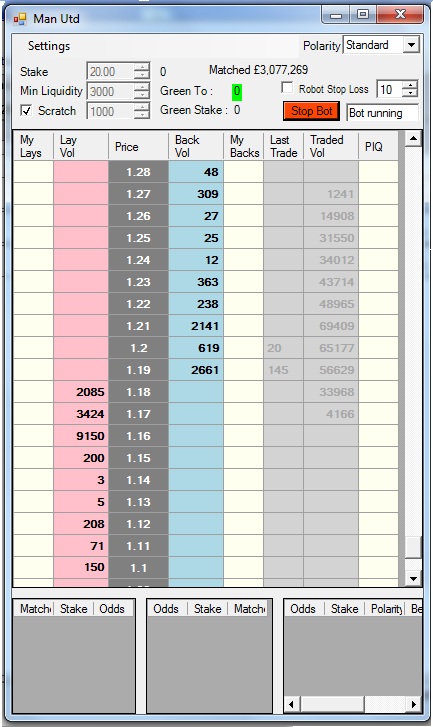Maximize the Man Utd window
This screenshot has height=727, width=433.
point(363,15)
